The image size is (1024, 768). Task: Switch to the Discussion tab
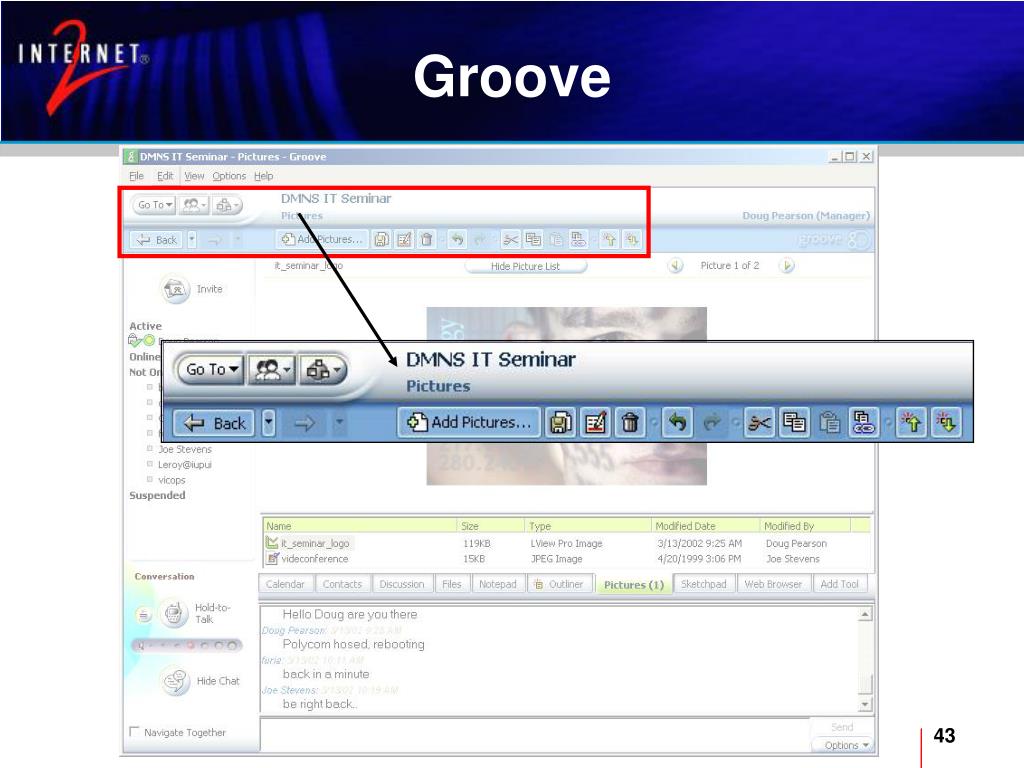tap(402, 584)
